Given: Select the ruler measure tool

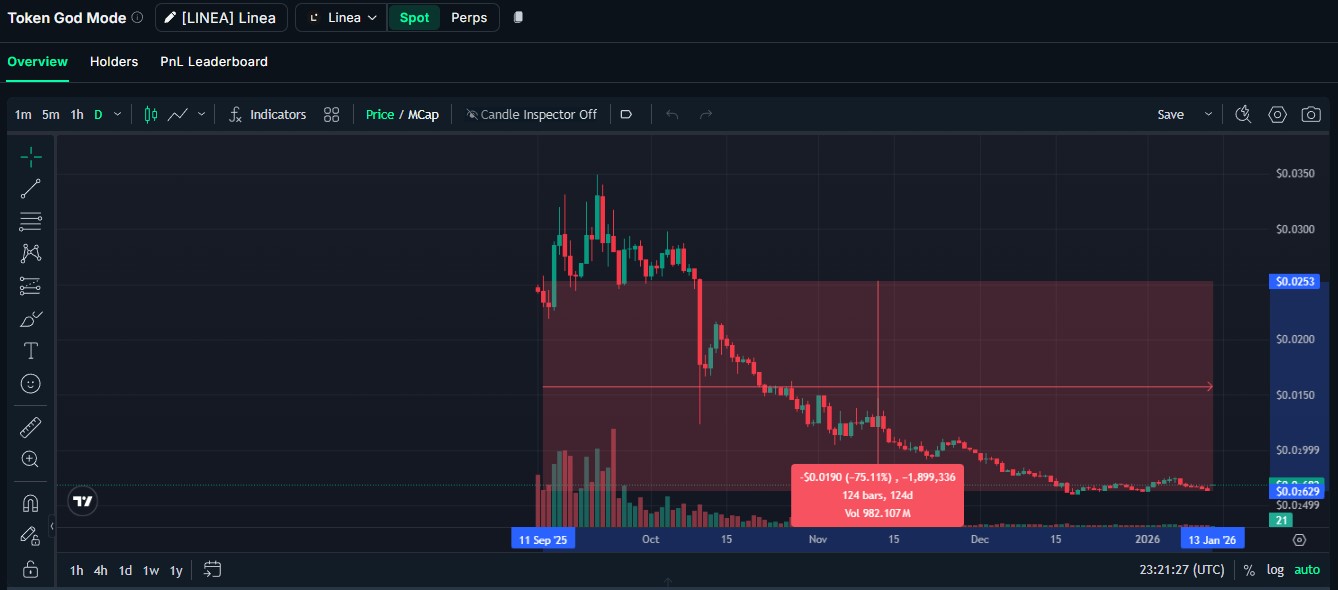Looking at the screenshot, I should [x=31, y=427].
